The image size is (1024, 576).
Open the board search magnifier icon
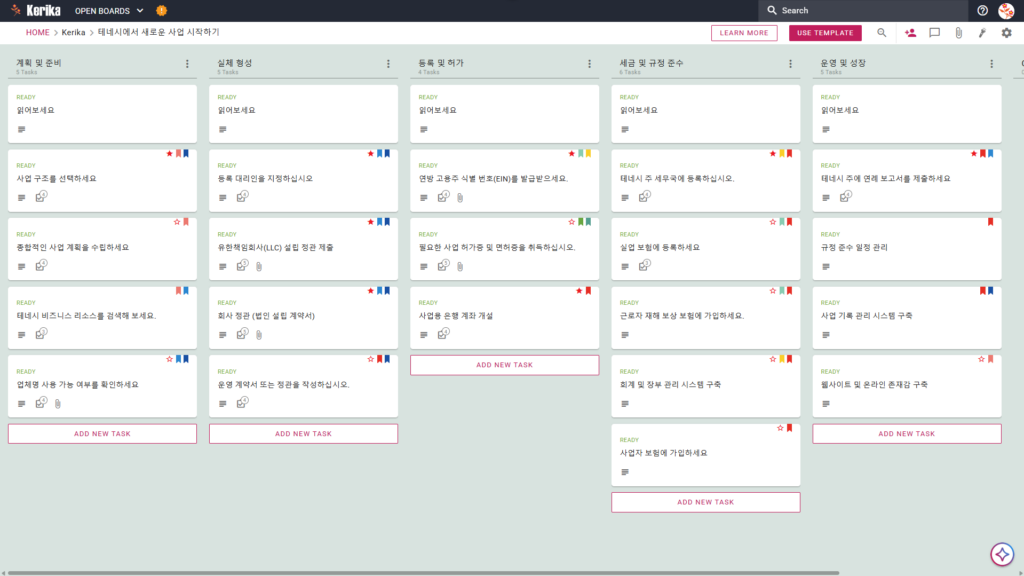(x=882, y=33)
